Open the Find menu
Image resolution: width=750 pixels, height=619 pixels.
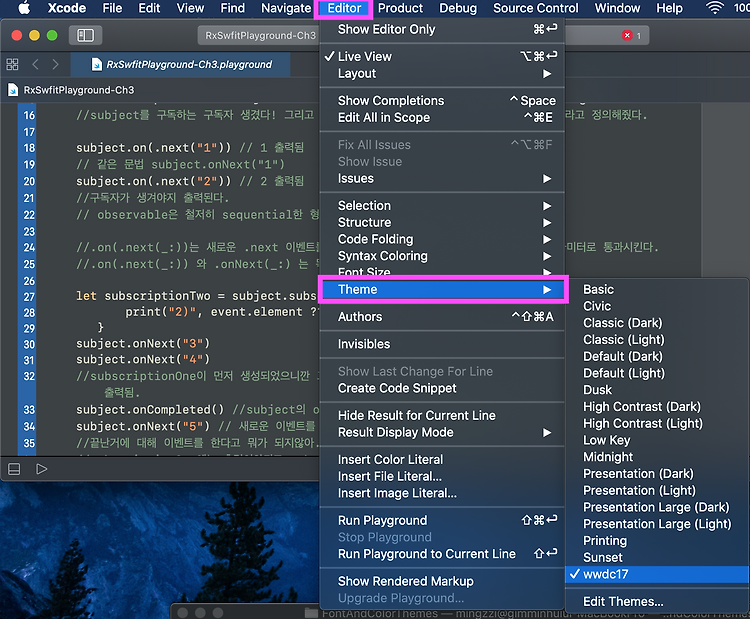click(232, 8)
